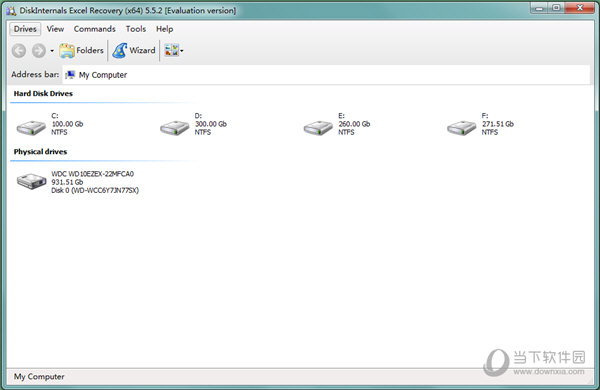Minimize the Excel Recovery window

pos(540,8)
